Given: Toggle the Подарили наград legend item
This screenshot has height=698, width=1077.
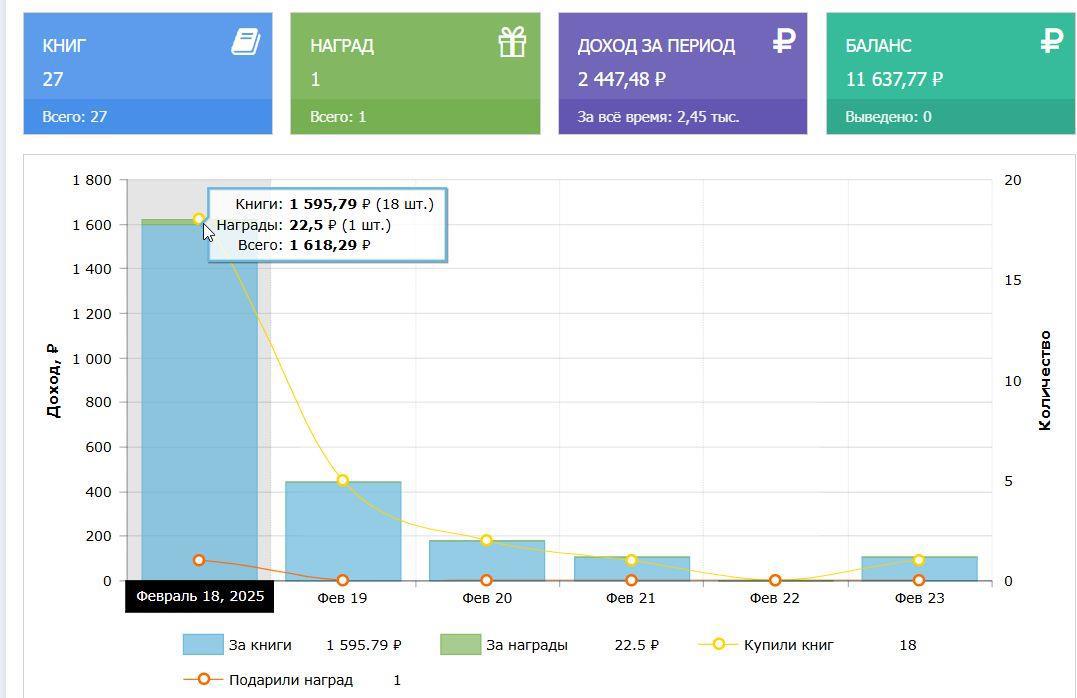Looking at the screenshot, I should coord(290,680).
